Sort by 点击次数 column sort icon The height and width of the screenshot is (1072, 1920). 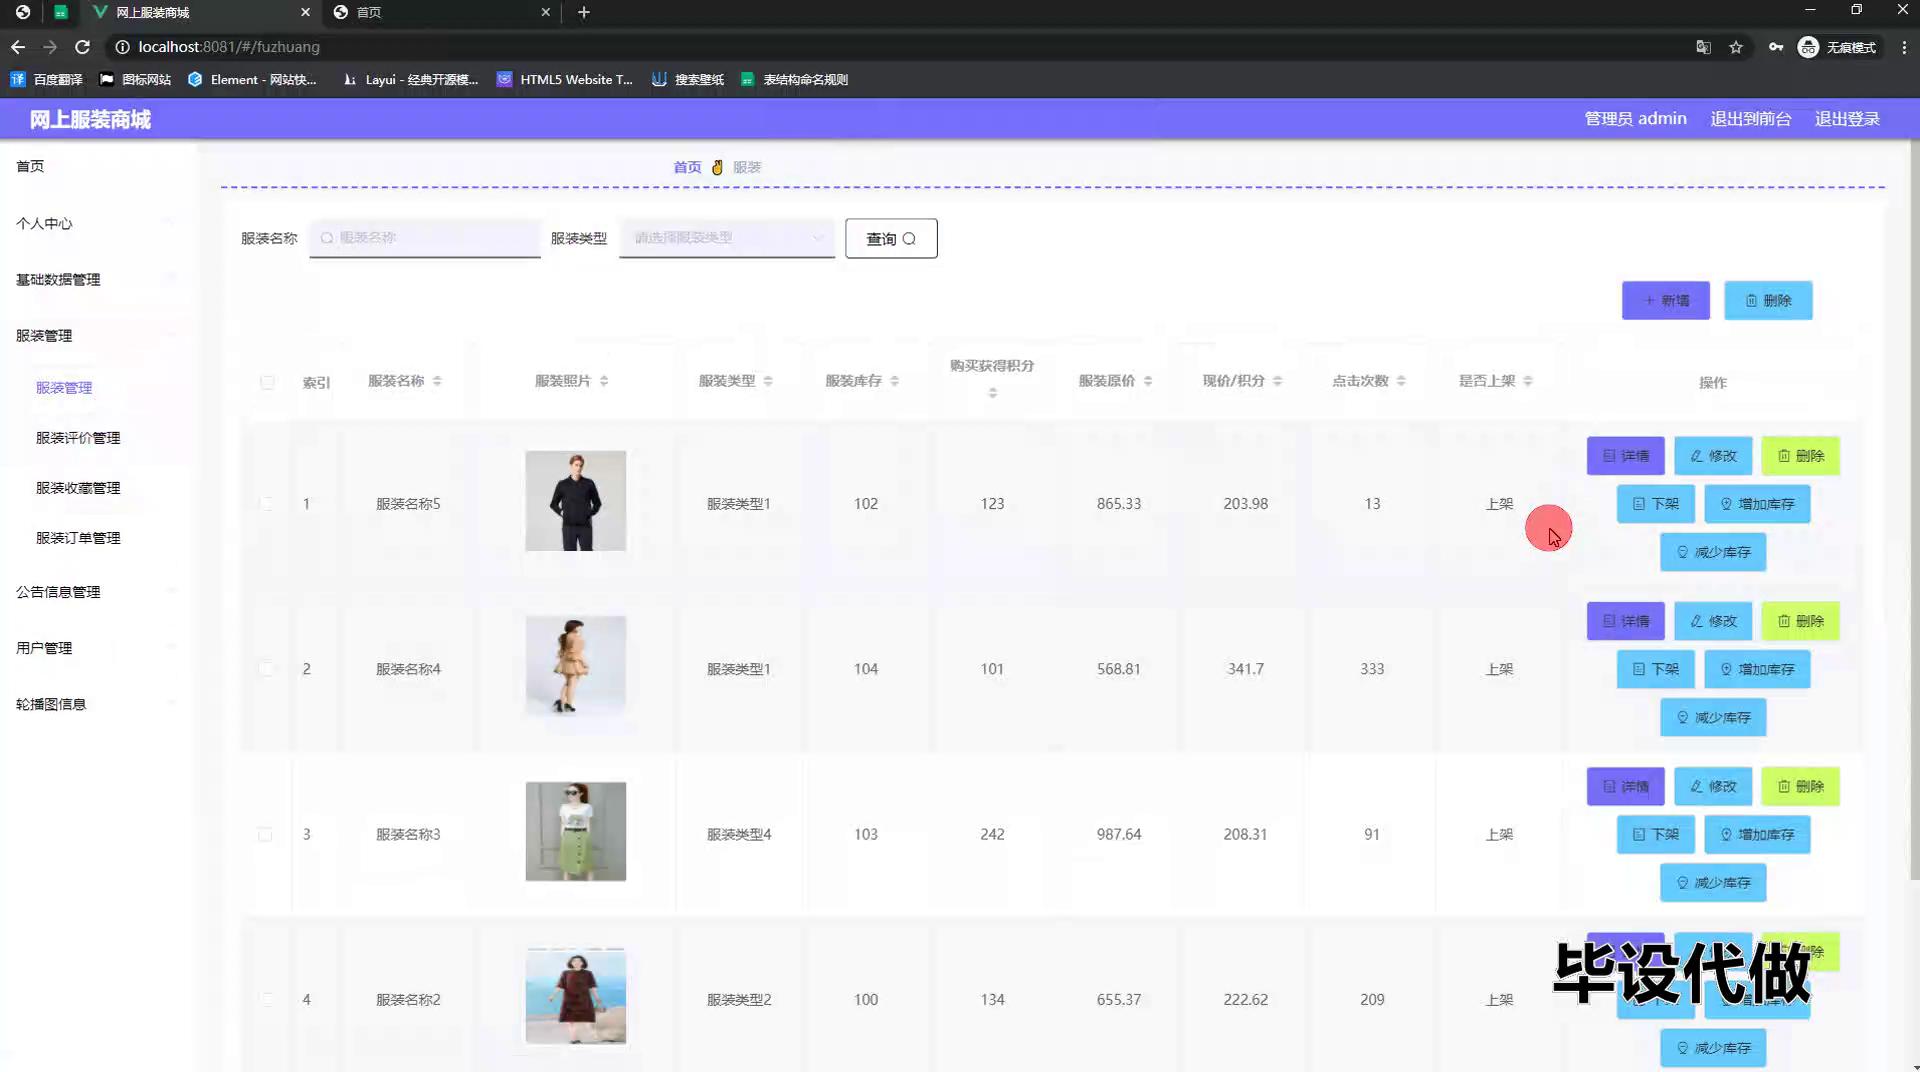click(1401, 381)
